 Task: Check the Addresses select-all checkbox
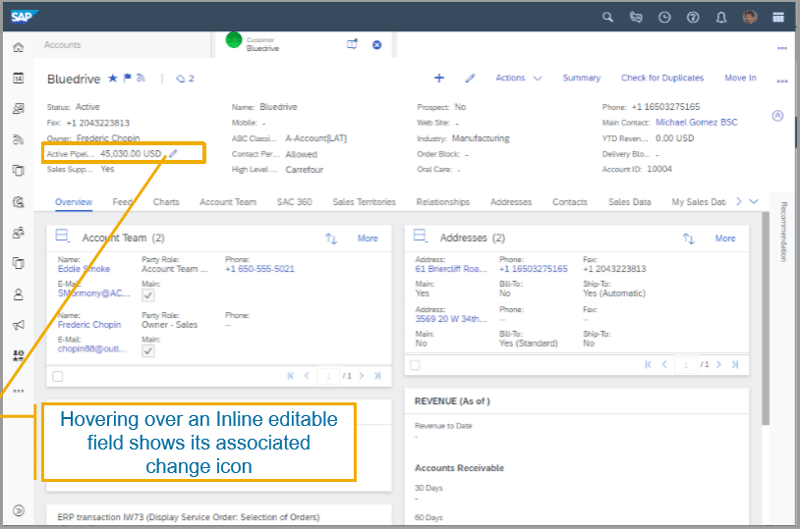[415, 365]
